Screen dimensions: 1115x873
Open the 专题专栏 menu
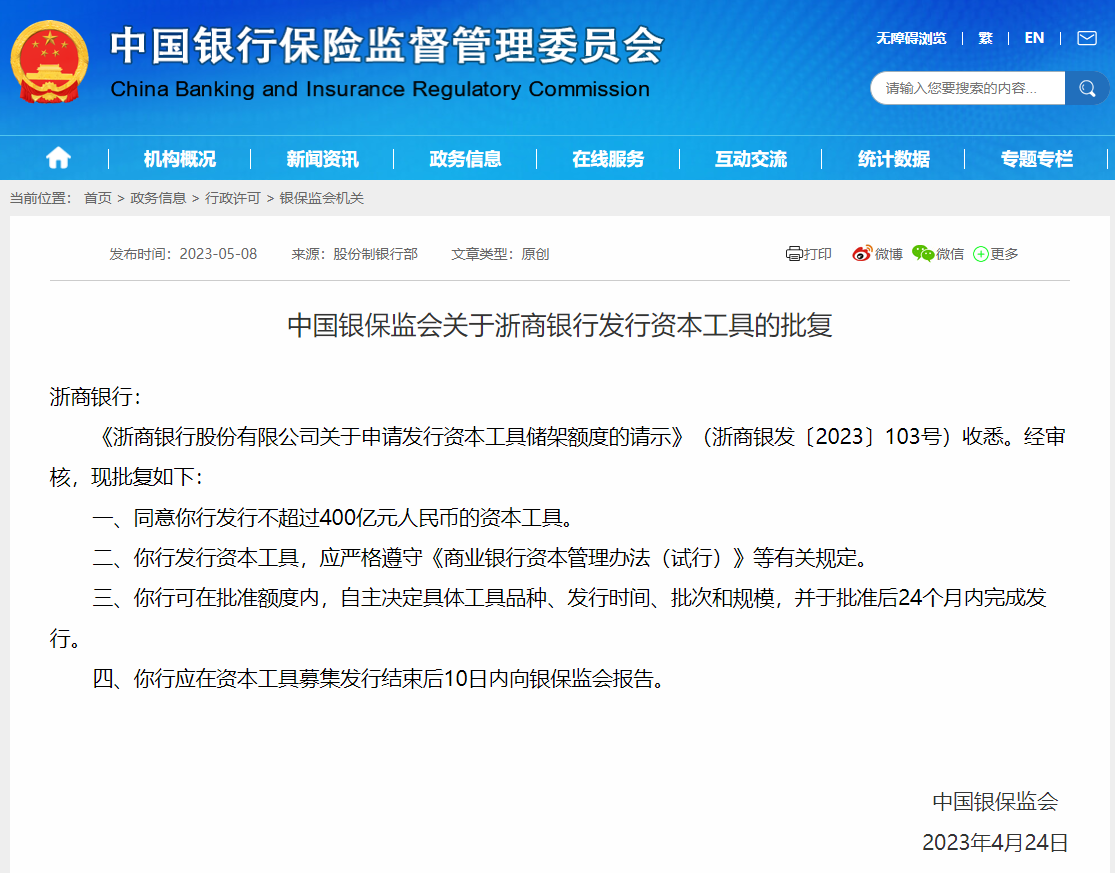(1037, 159)
